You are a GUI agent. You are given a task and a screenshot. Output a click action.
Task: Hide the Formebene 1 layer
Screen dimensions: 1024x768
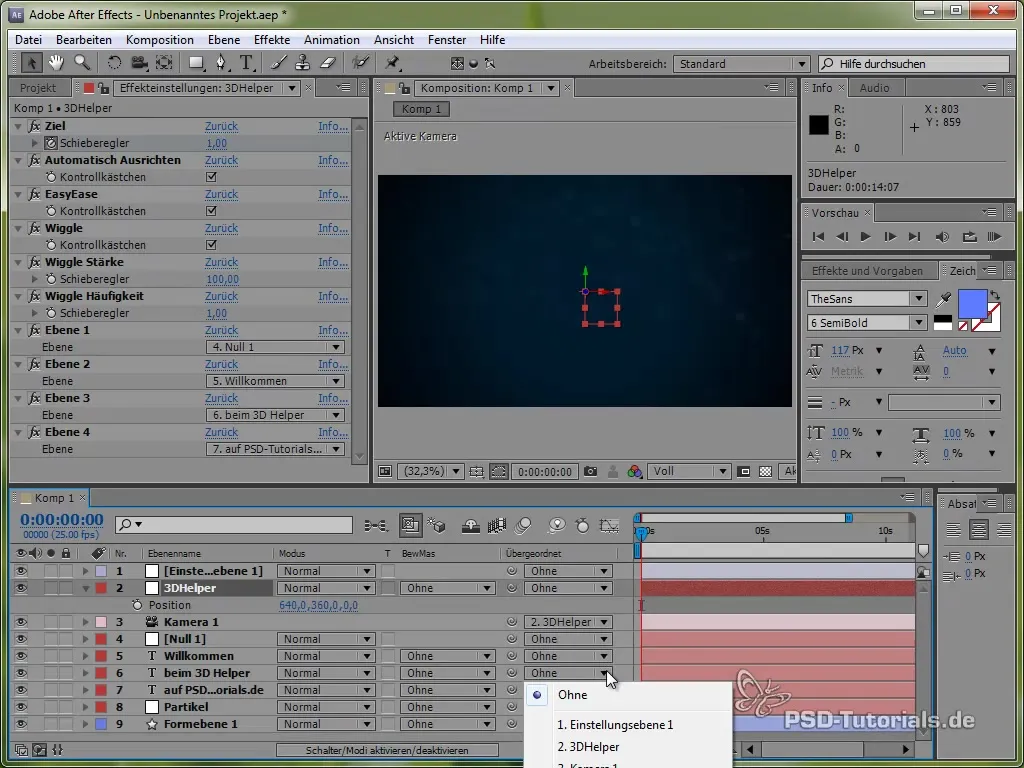tap(21, 724)
